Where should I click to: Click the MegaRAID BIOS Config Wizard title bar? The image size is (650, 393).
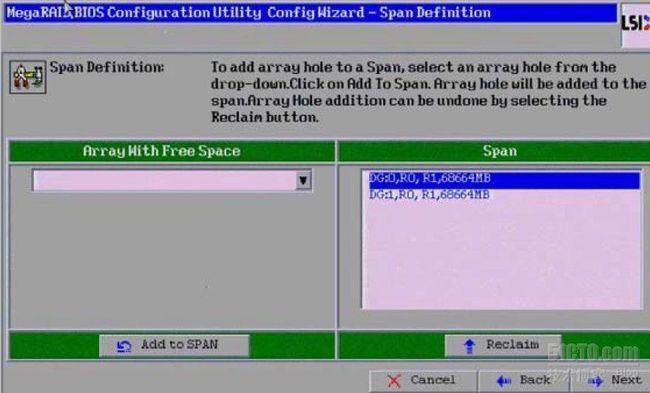point(310,13)
